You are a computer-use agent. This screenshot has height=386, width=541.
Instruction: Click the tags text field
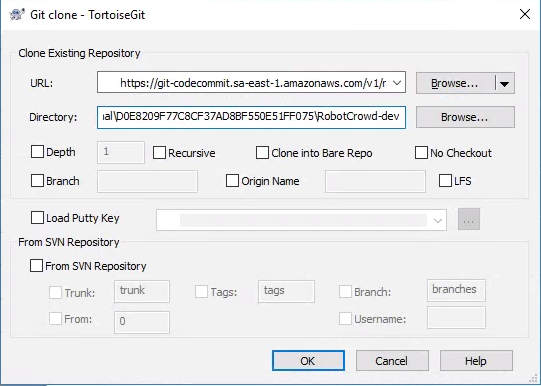coord(286,291)
